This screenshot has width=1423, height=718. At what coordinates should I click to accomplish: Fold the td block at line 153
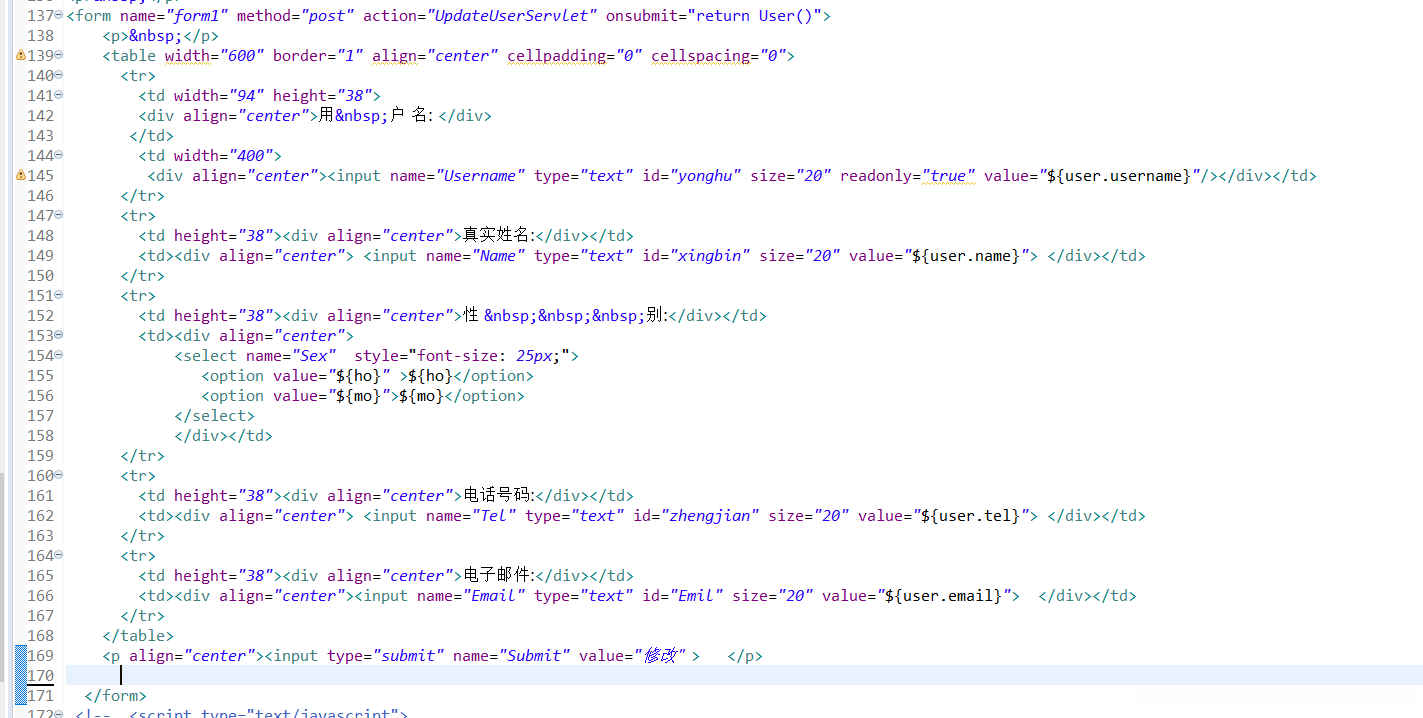pyautogui.click(x=58, y=335)
